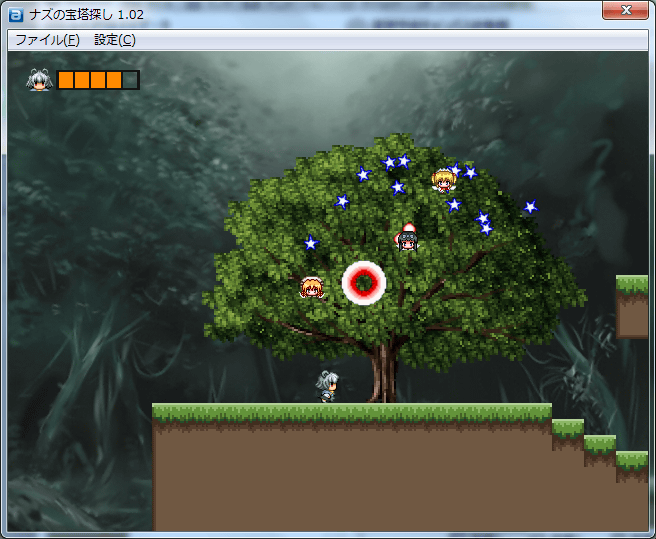Click the dark-haired fairy in the tree
656x539 pixels.
coord(407,240)
